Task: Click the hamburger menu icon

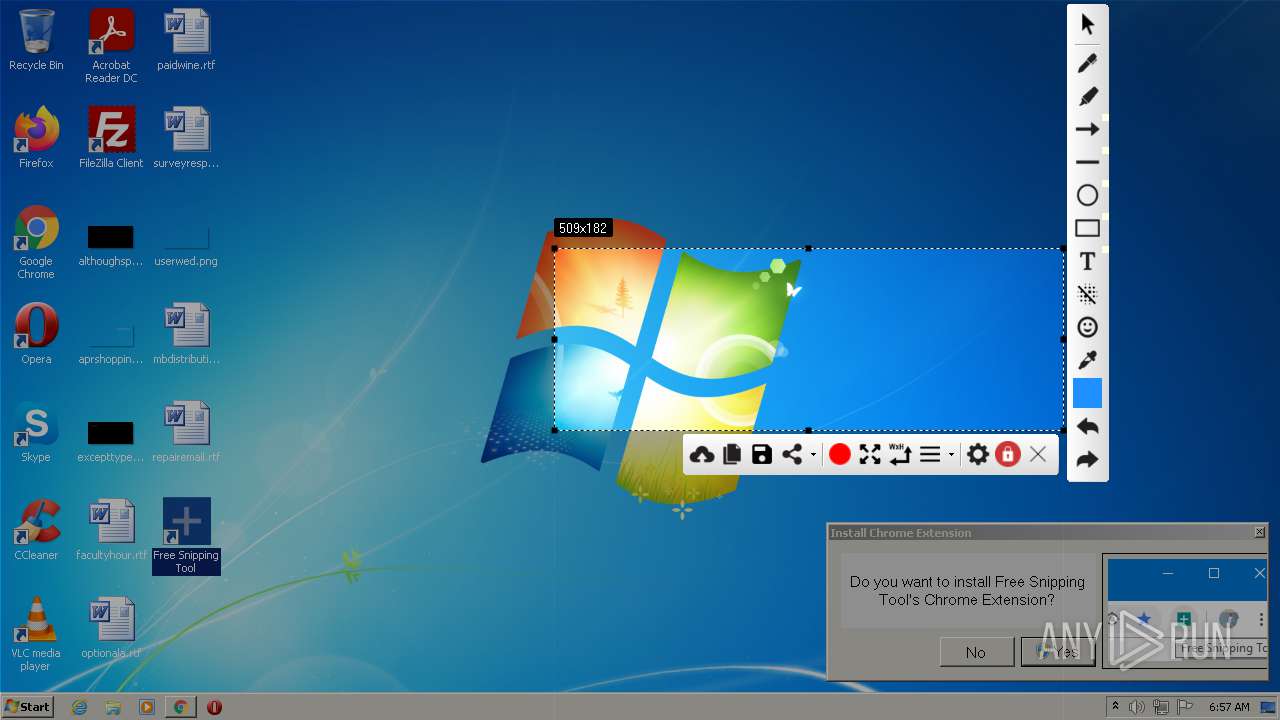Action: point(930,455)
